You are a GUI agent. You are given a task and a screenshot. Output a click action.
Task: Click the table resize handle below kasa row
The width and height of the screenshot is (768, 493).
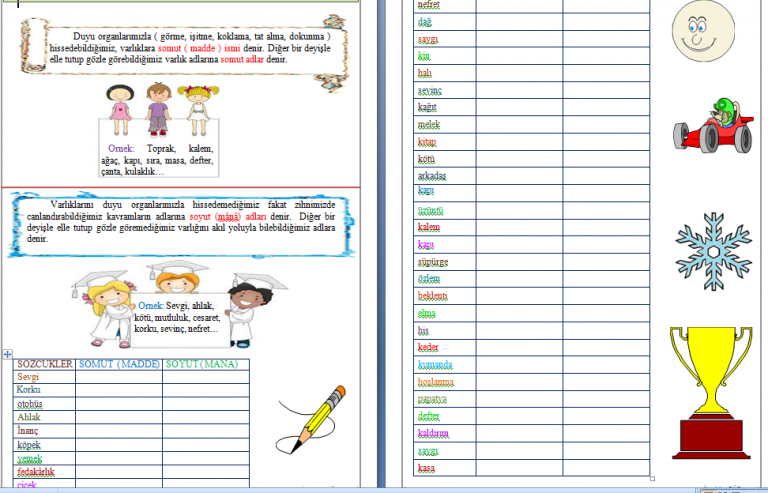click(x=654, y=479)
